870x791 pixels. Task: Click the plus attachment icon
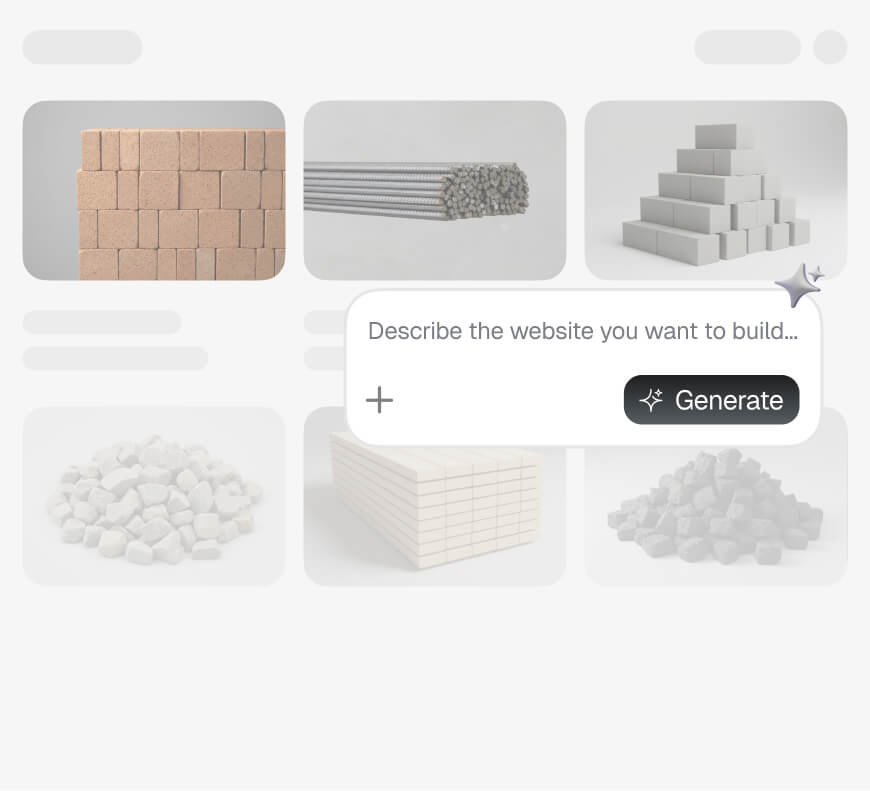click(x=380, y=400)
